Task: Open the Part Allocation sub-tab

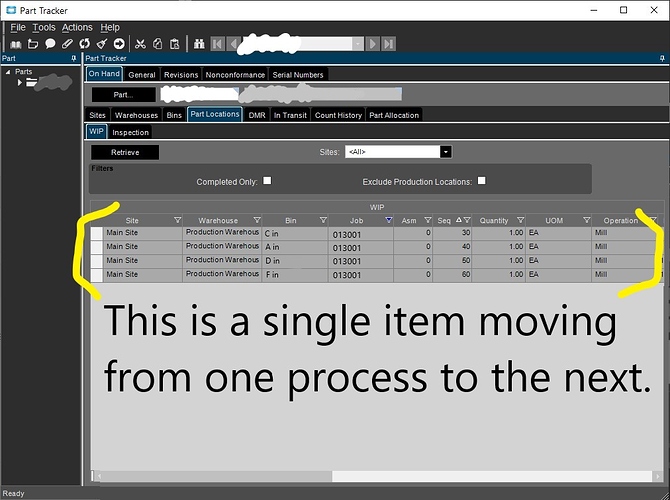Action: (x=394, y=115)
